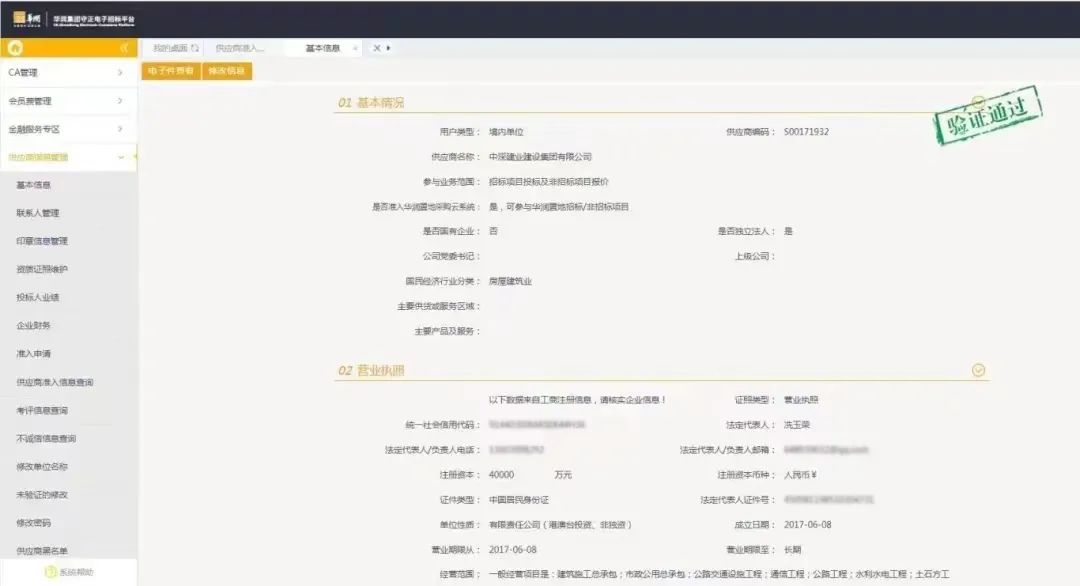The image size is (1080, 586).
Task: Collapse the 01 基本情况 section
Action: 978,102
